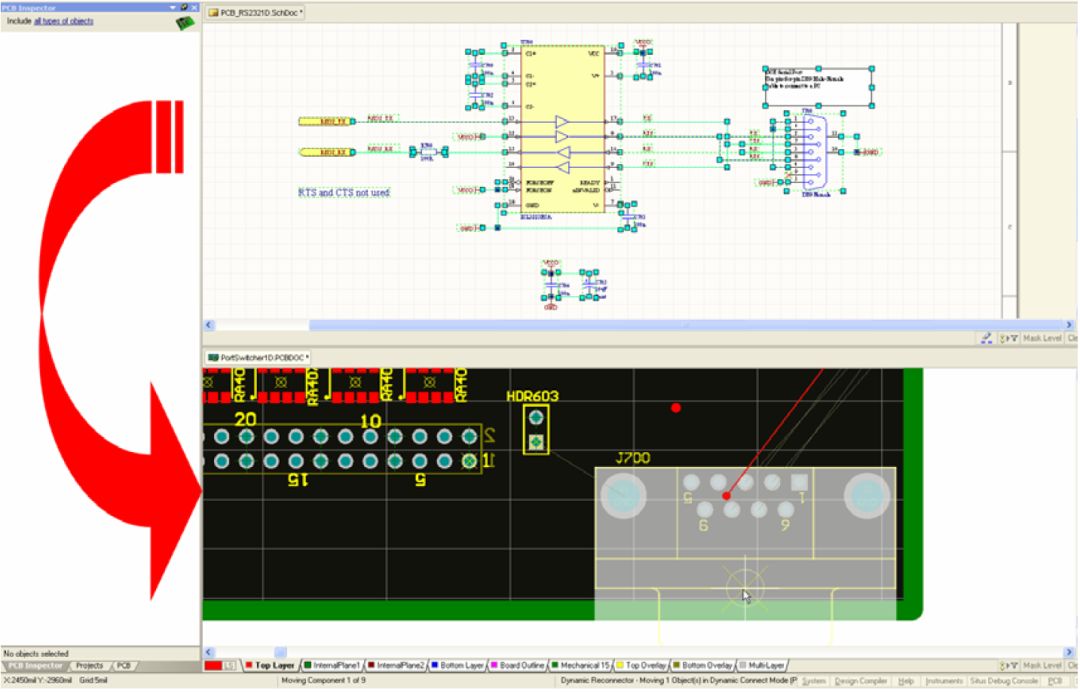Click the green PCB icon in PCB Inspector panel

pyautogui.click(x=183, y=22)
